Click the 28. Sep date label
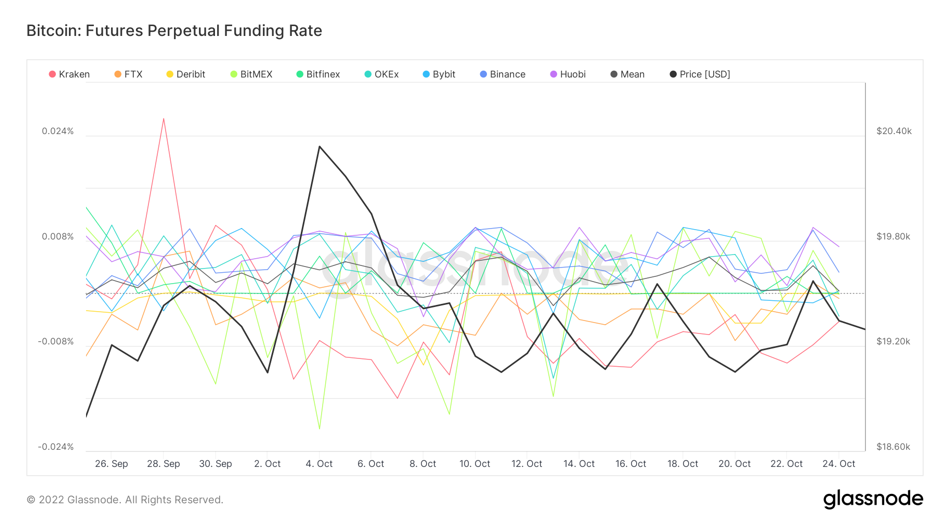This screenshot has width=949, height=518. click(x=163, y=464)
